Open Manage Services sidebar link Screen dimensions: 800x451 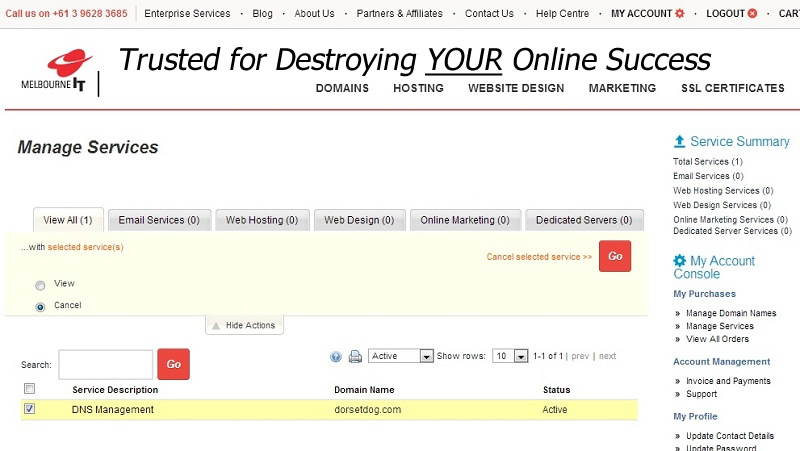pyautogui.click(x=720, y=326)
